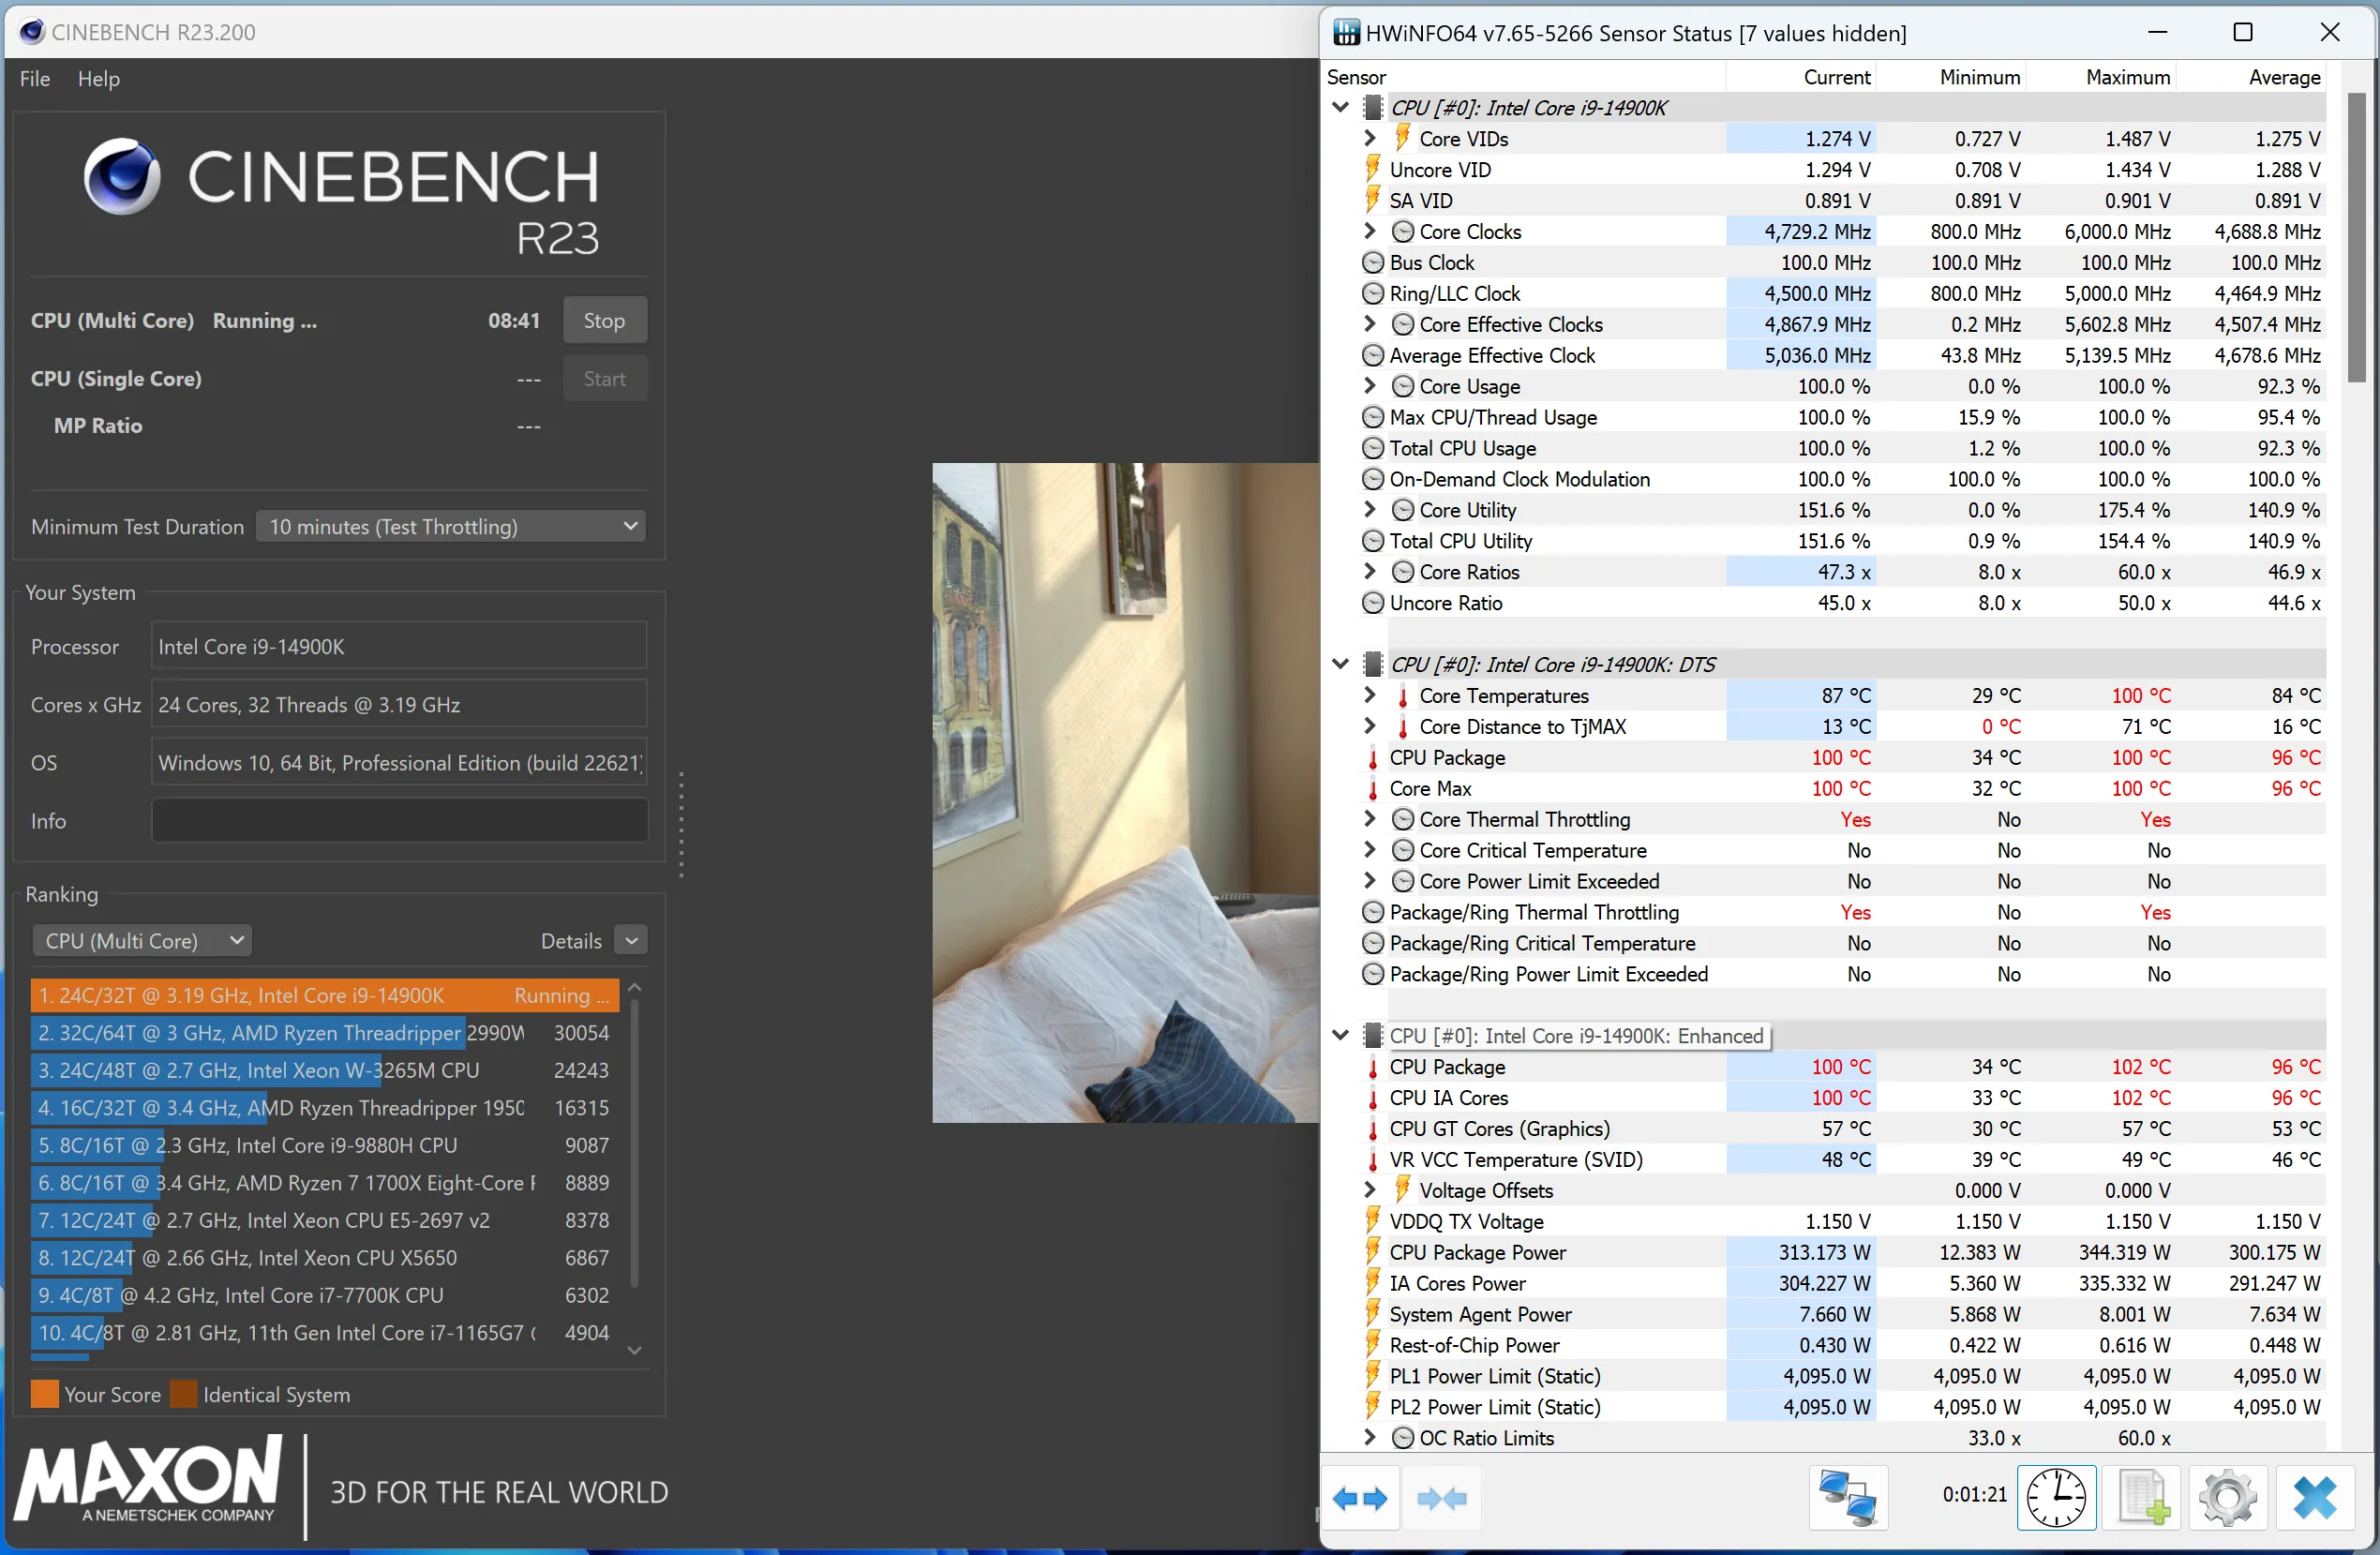This screenshot has width=2380, height=1555.
Task: Click the clock reset-timer icon
Action: coord(2055,1498)
